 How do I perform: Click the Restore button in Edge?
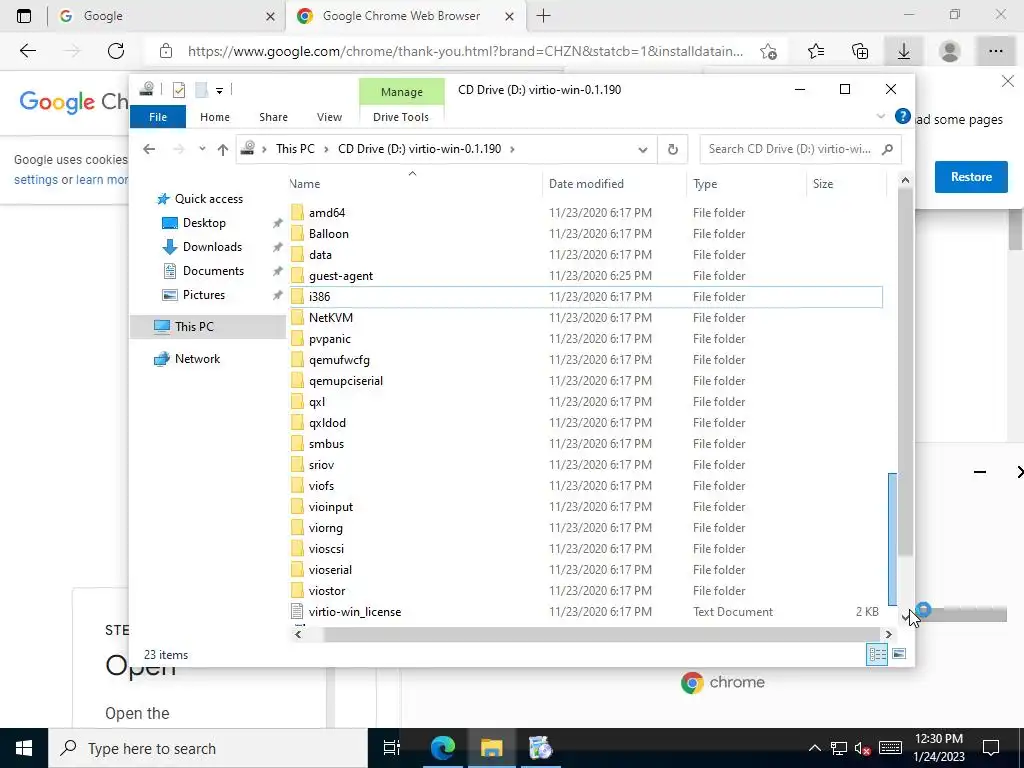pyautogui.click(x=971, y=177)
